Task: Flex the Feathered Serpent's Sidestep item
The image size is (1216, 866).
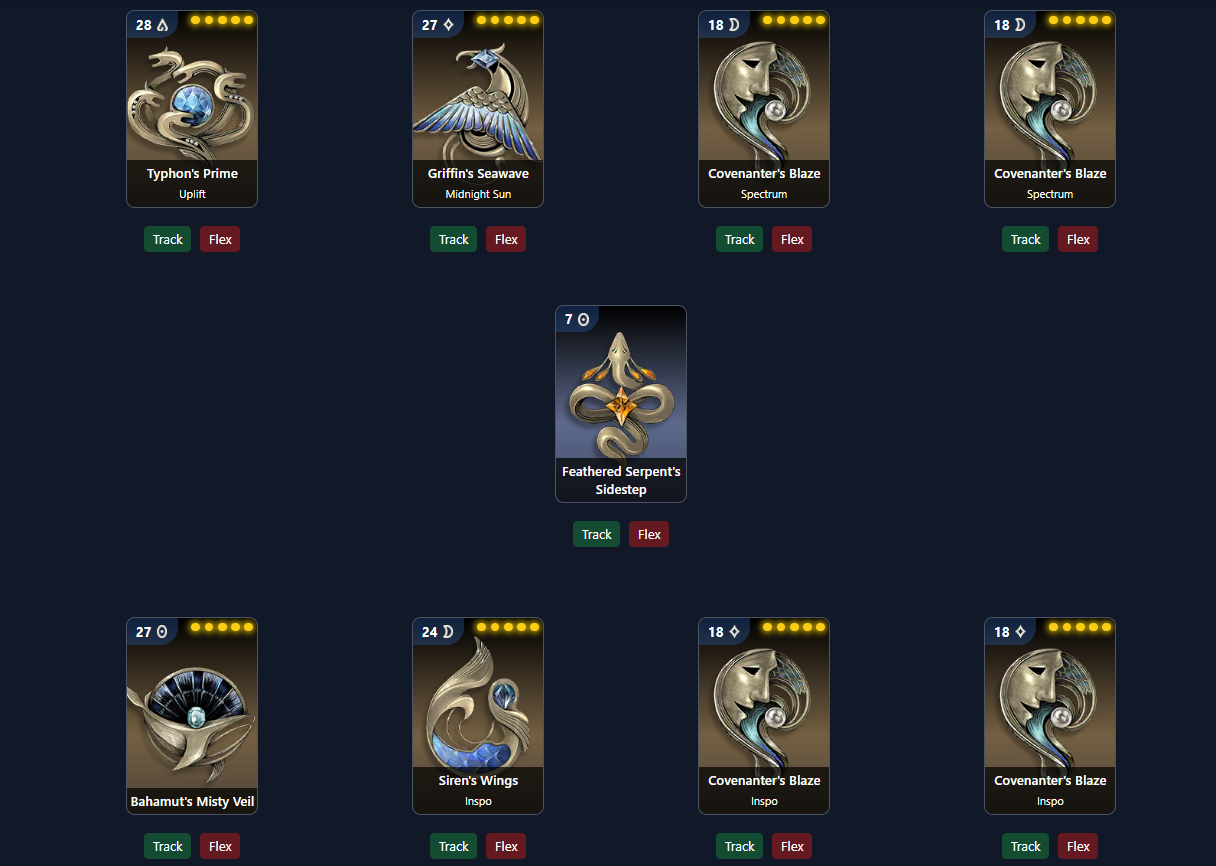Action: pos(649,534)
